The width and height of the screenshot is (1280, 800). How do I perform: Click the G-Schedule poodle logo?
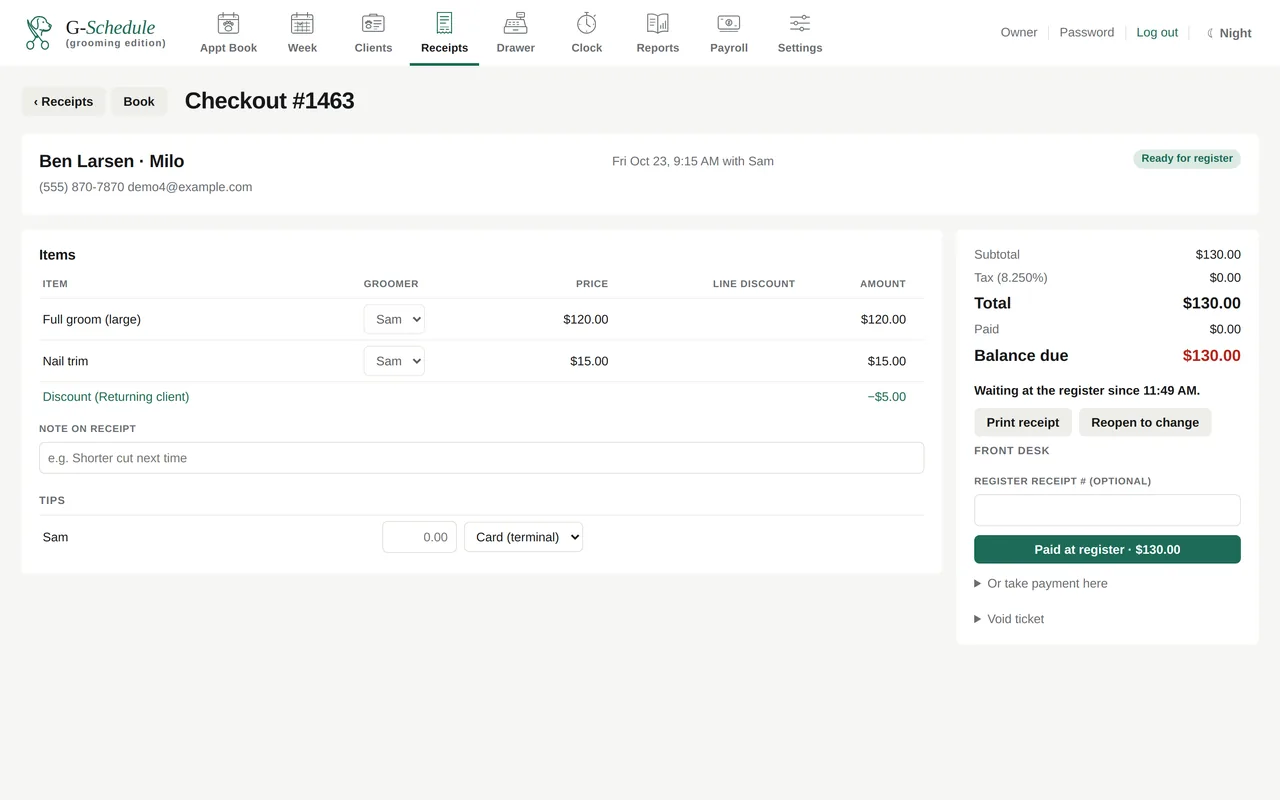(x=38, y=32)
